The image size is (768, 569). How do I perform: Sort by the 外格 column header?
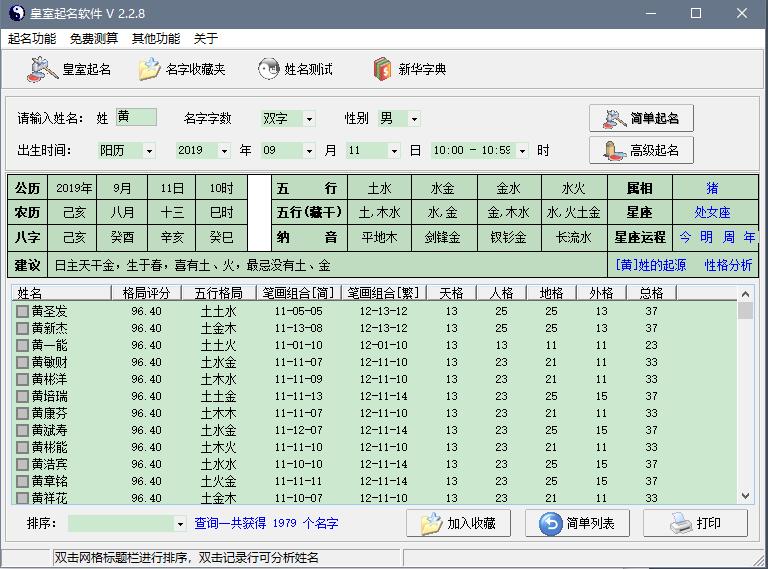(601, 293)
